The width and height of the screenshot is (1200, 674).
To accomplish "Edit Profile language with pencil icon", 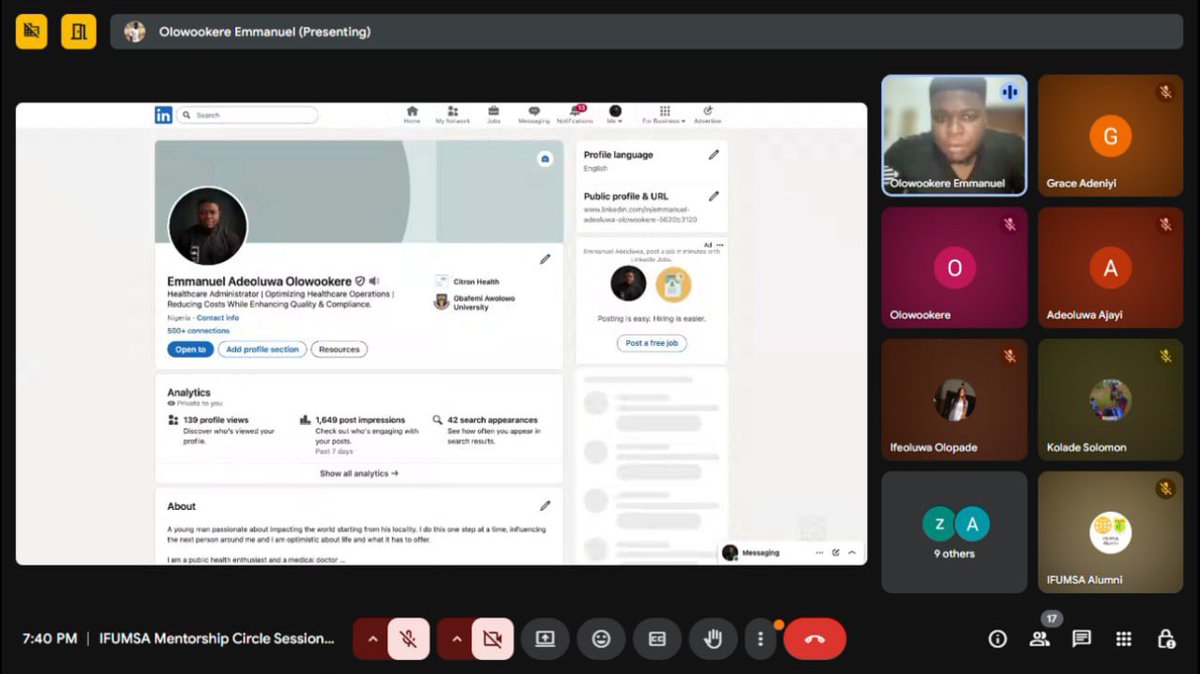I will (x=714, y=155).
